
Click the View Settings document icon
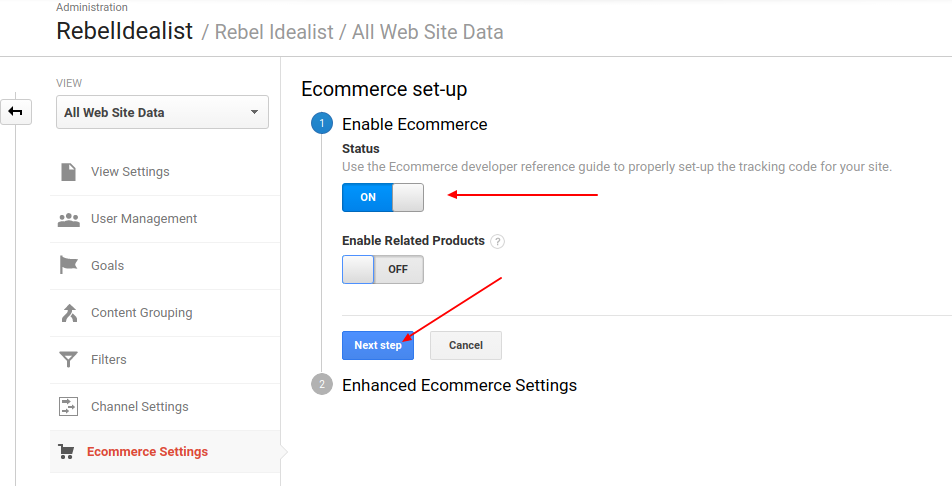pos(68,172)
